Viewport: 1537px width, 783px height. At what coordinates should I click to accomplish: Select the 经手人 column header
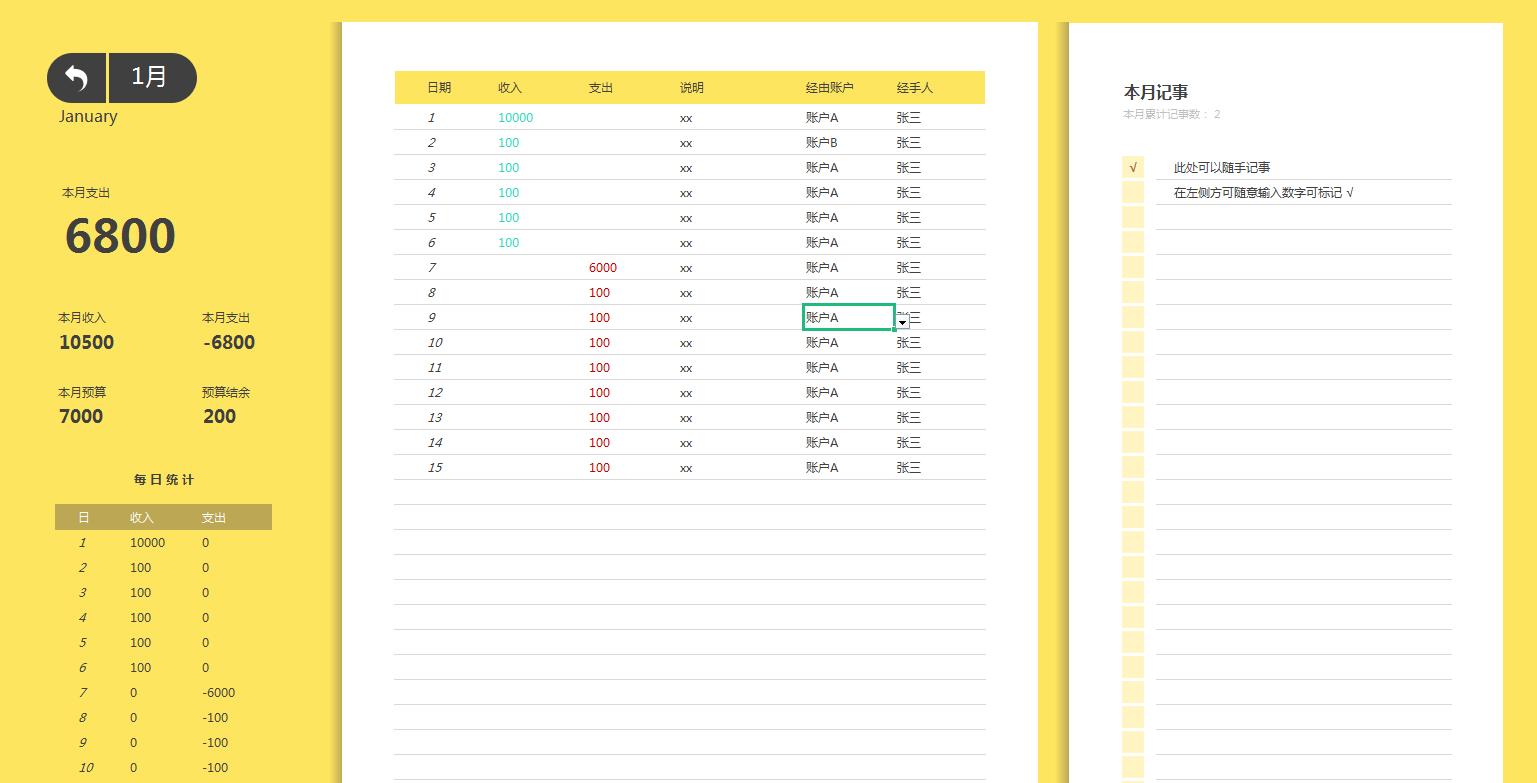(x=915, y=88)
